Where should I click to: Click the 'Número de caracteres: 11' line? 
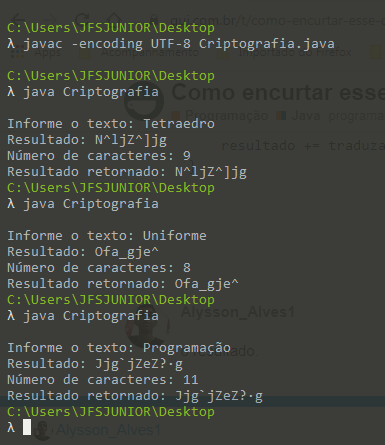click(103, 380)
